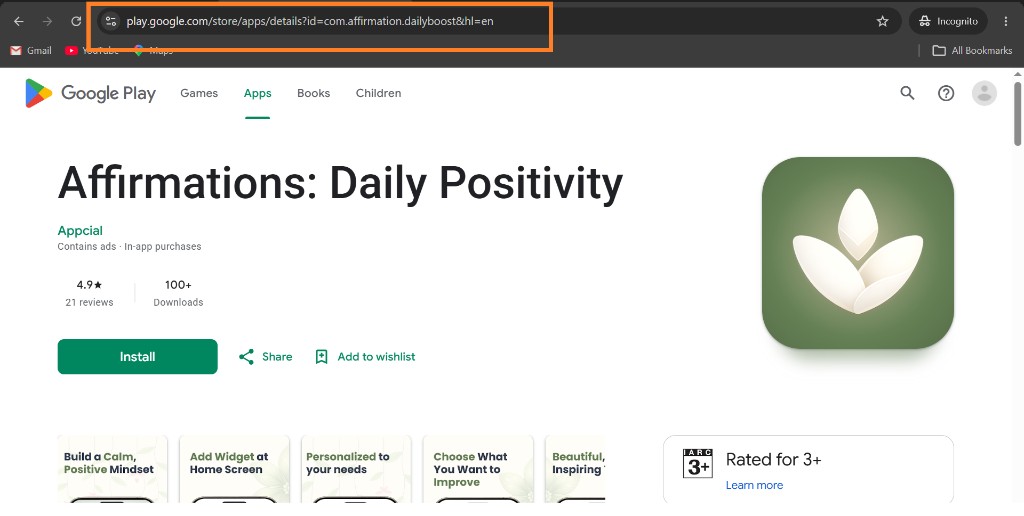The width and height of the screenshot is (1024, 516).
Task: Switch to the Games tab
Action: click(x=199, y=93)
